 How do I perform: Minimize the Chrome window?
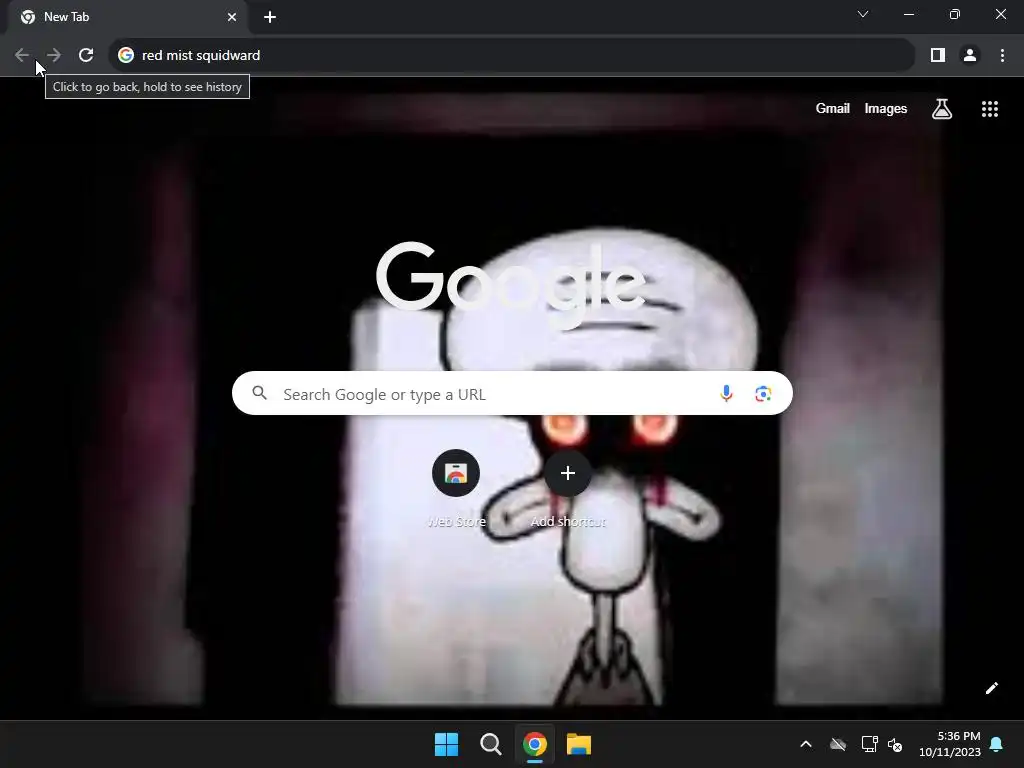(908, 14)
